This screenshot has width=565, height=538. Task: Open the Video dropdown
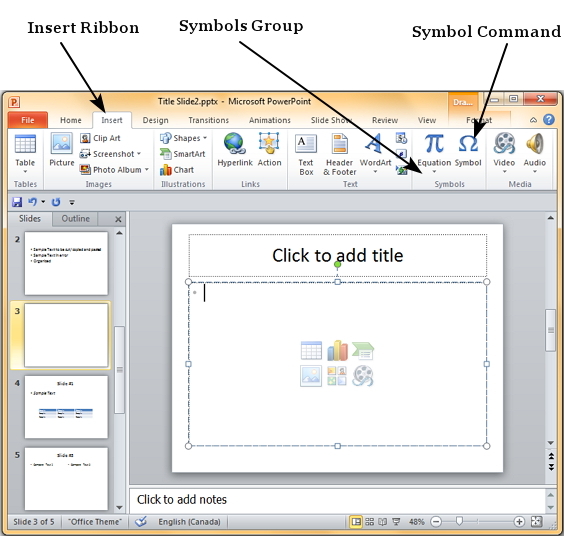pyautogui.click(x=504, y=172)
